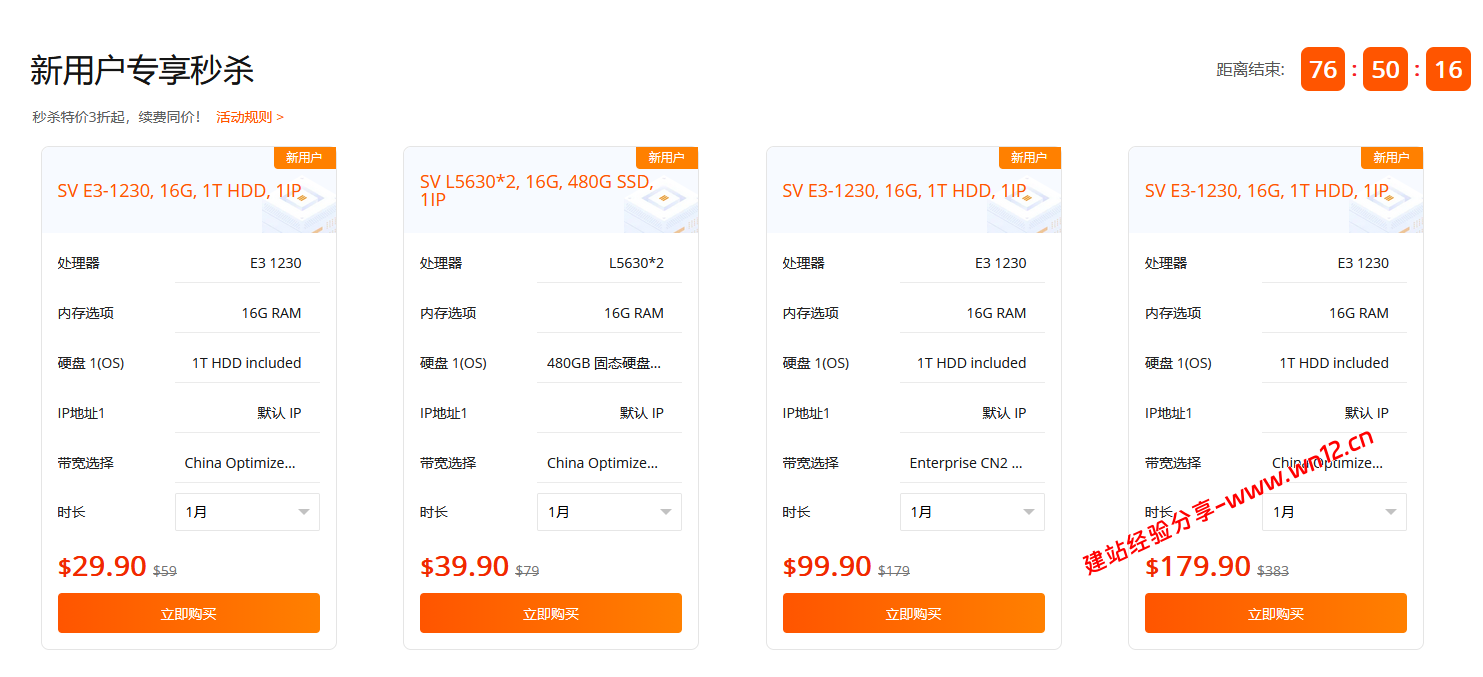Open the duration dropdown on the L5630*2 card
Image resolution: width=1483 pixels, height=677 pixels.
(609, 511)
